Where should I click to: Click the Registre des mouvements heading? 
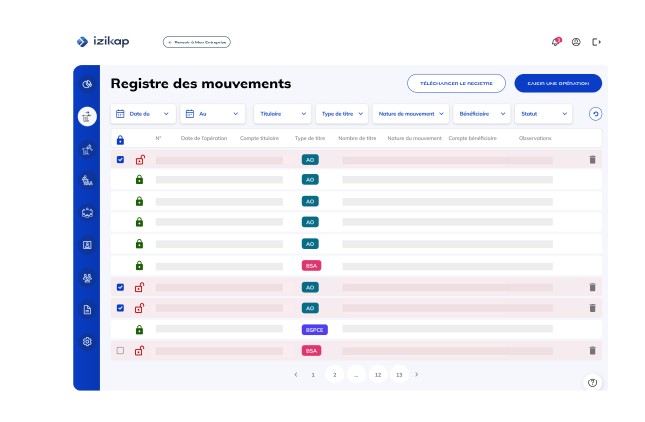(x=201, y=83)
